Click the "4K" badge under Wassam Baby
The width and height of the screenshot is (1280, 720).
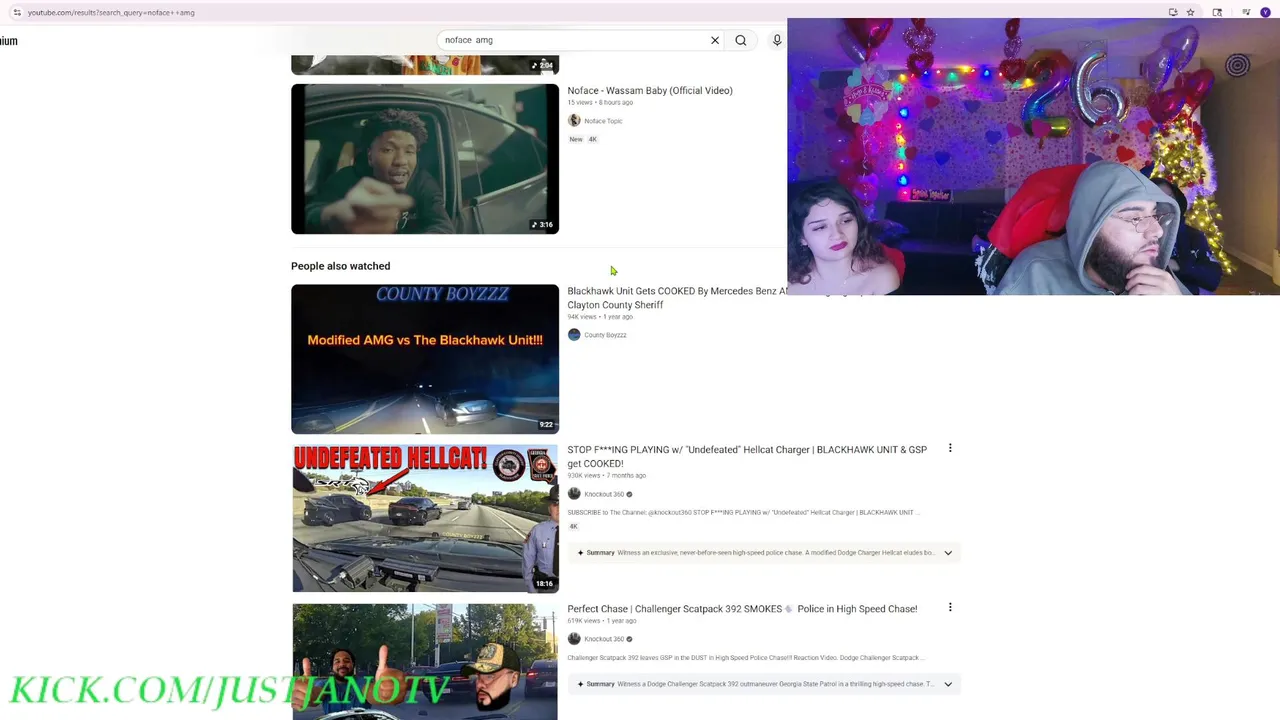592,139
